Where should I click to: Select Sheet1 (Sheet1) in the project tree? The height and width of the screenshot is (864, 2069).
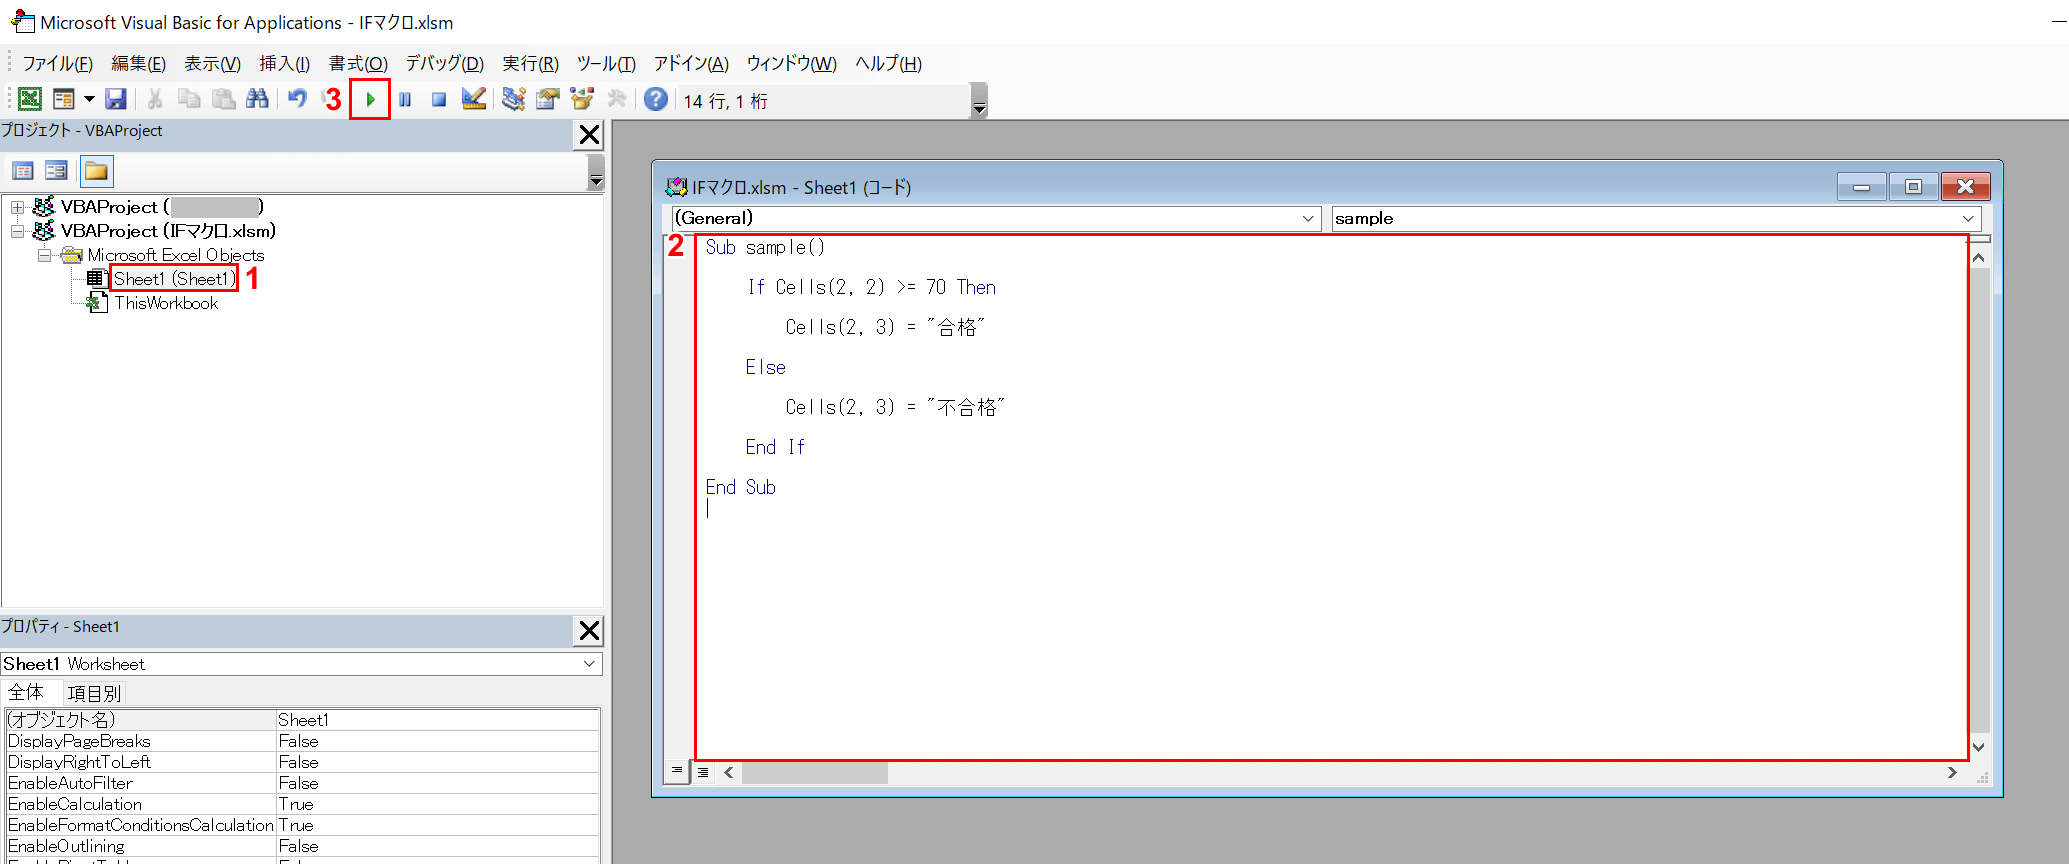tap(174, 279)
